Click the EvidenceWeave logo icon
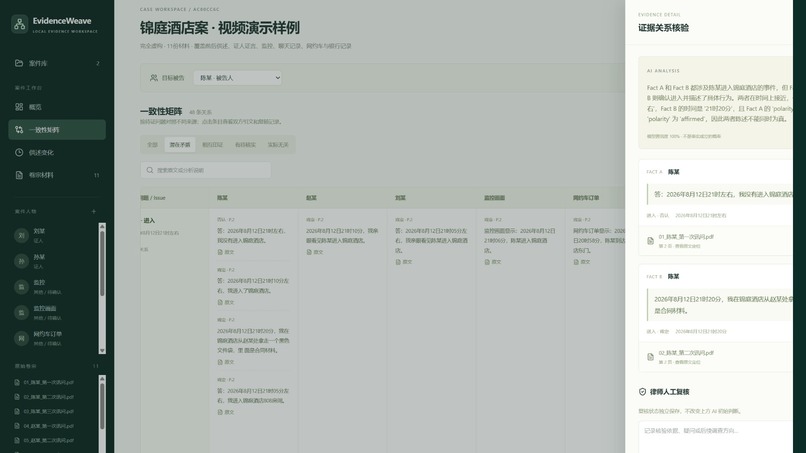806x453 pixels. pyautogui.click(x=20, y=24)
